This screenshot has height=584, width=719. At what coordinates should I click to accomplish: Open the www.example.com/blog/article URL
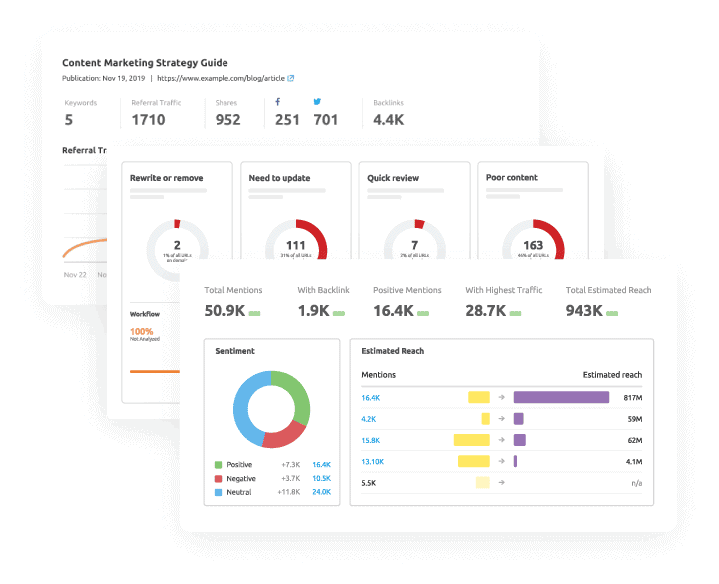[x=220, y=78]
